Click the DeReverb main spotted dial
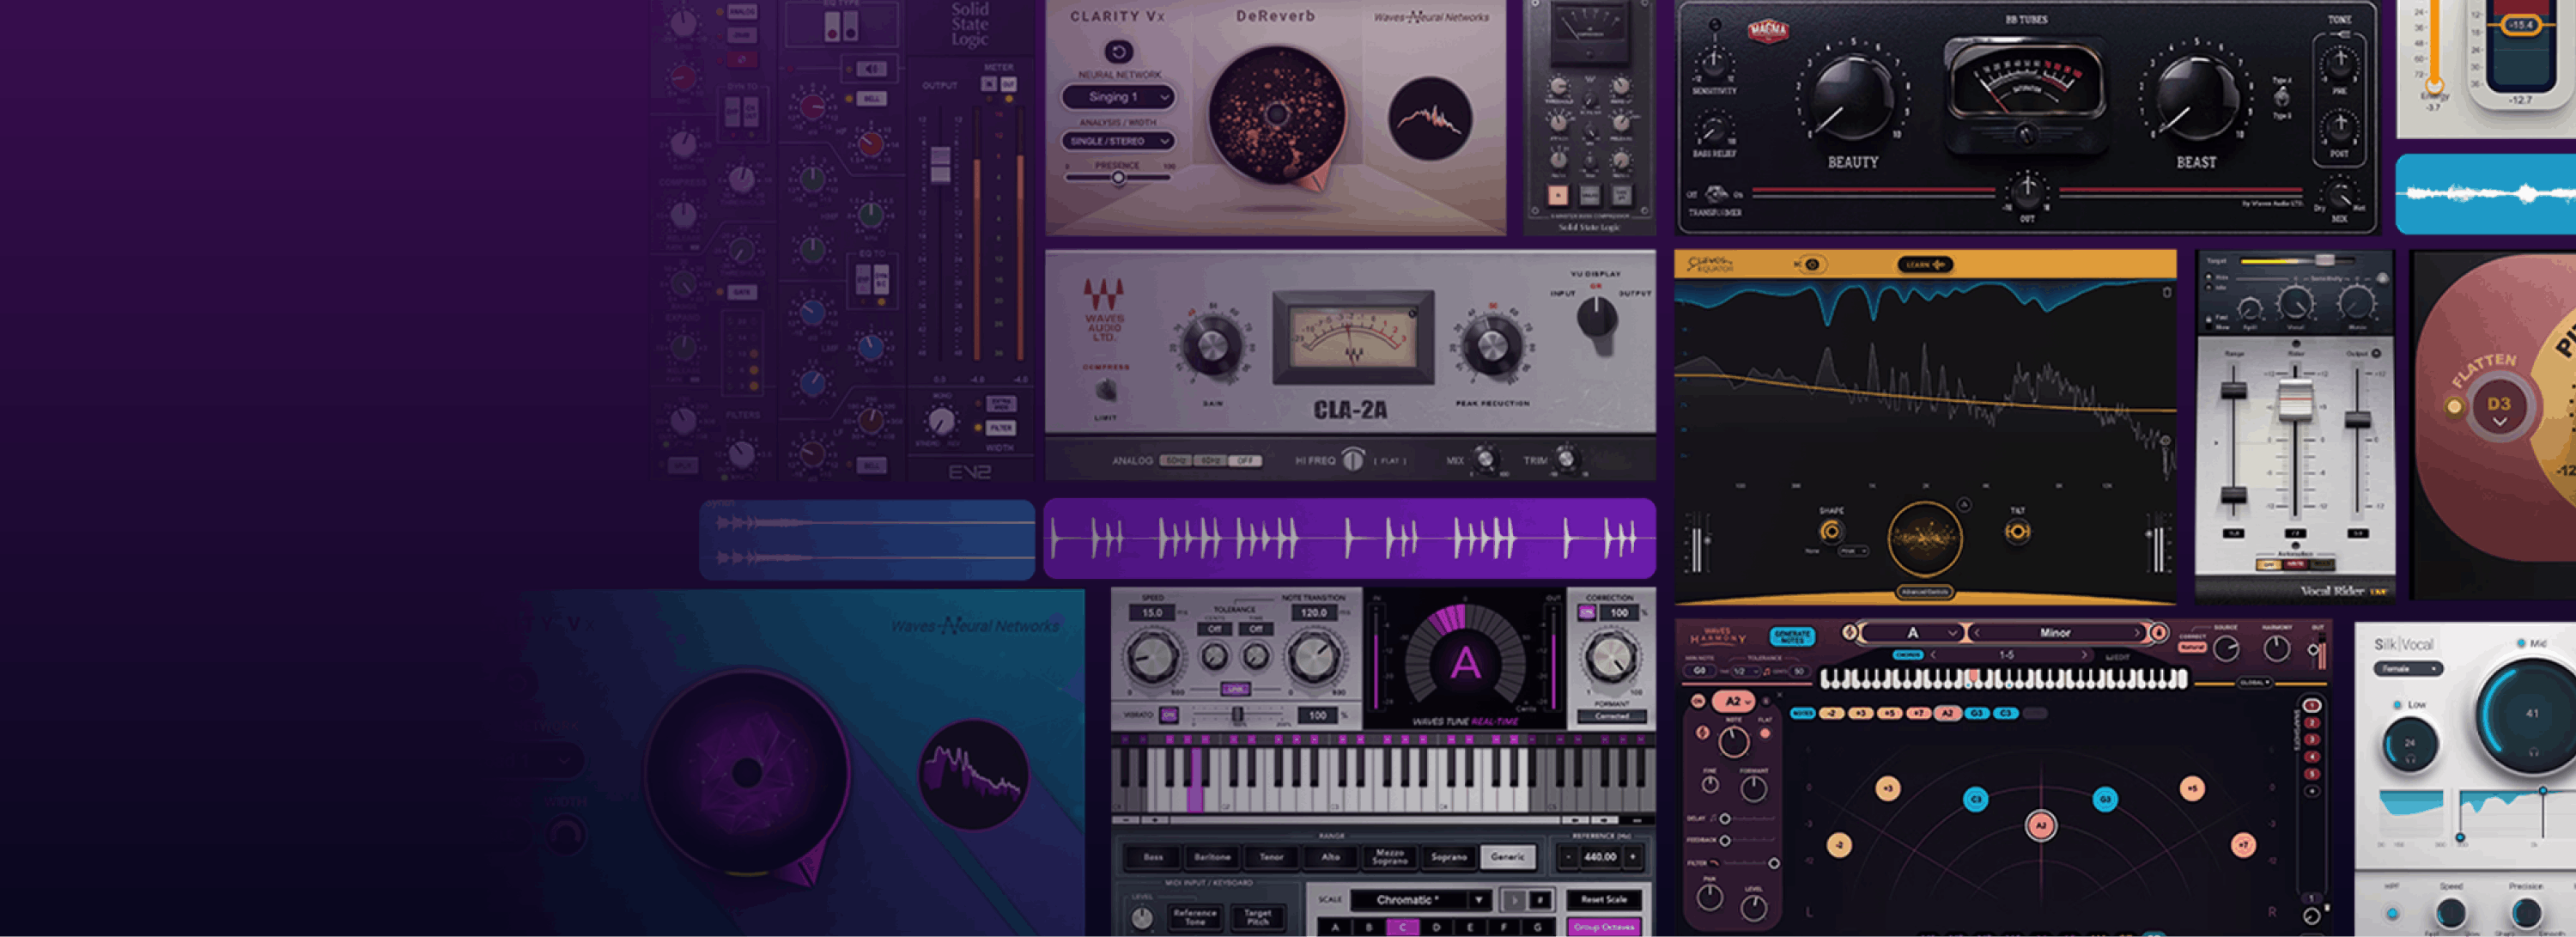2576x937 pixels. pyautogui.click(x=1277, y=115)
